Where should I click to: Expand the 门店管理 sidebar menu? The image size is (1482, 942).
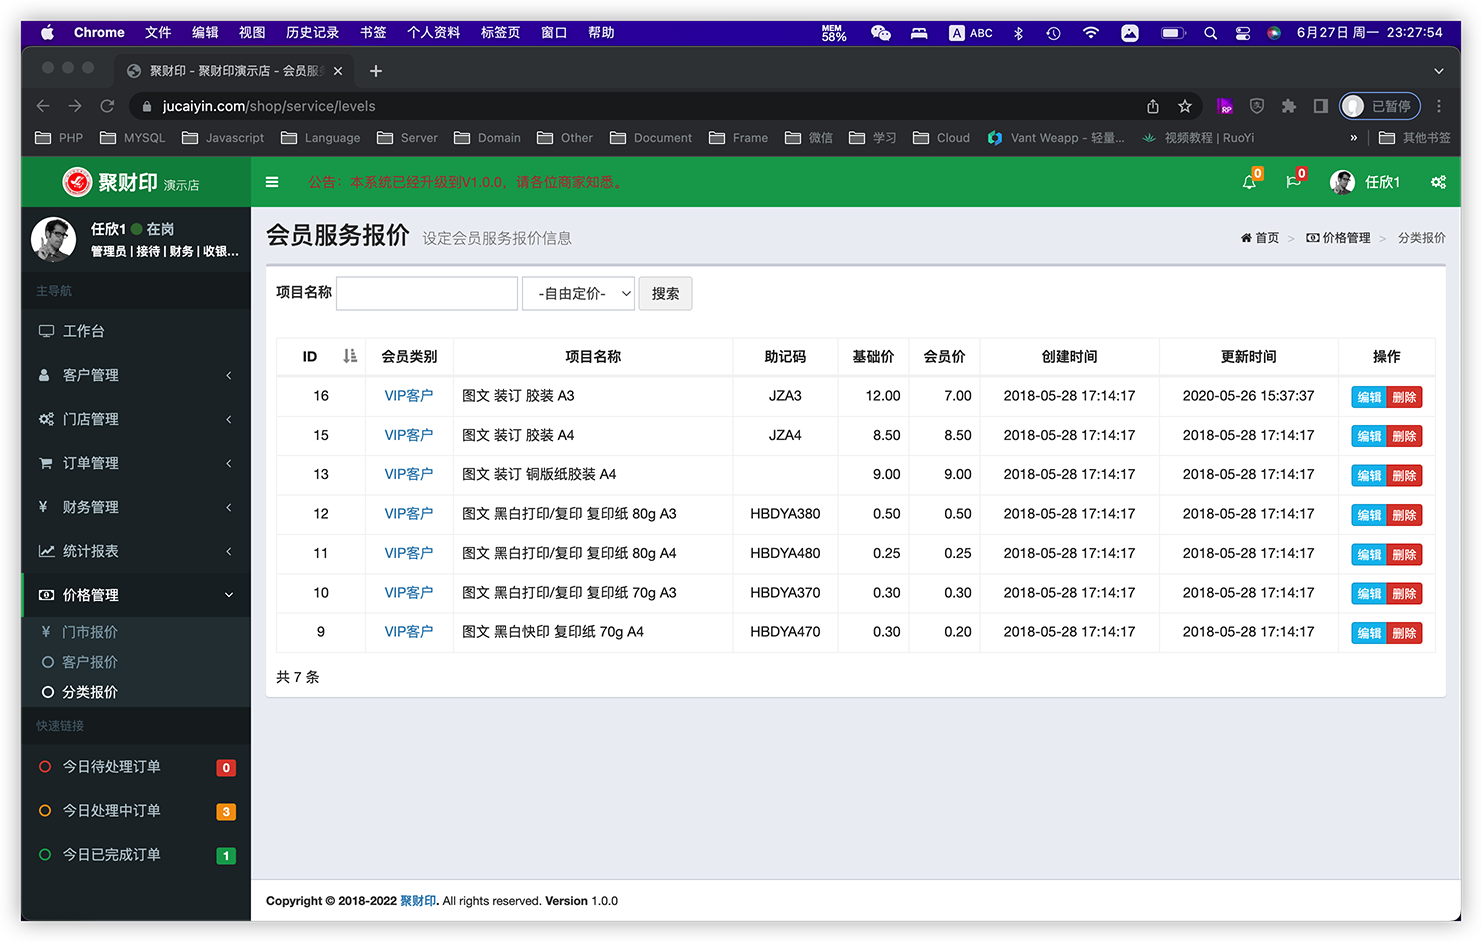tap(136, 419)
